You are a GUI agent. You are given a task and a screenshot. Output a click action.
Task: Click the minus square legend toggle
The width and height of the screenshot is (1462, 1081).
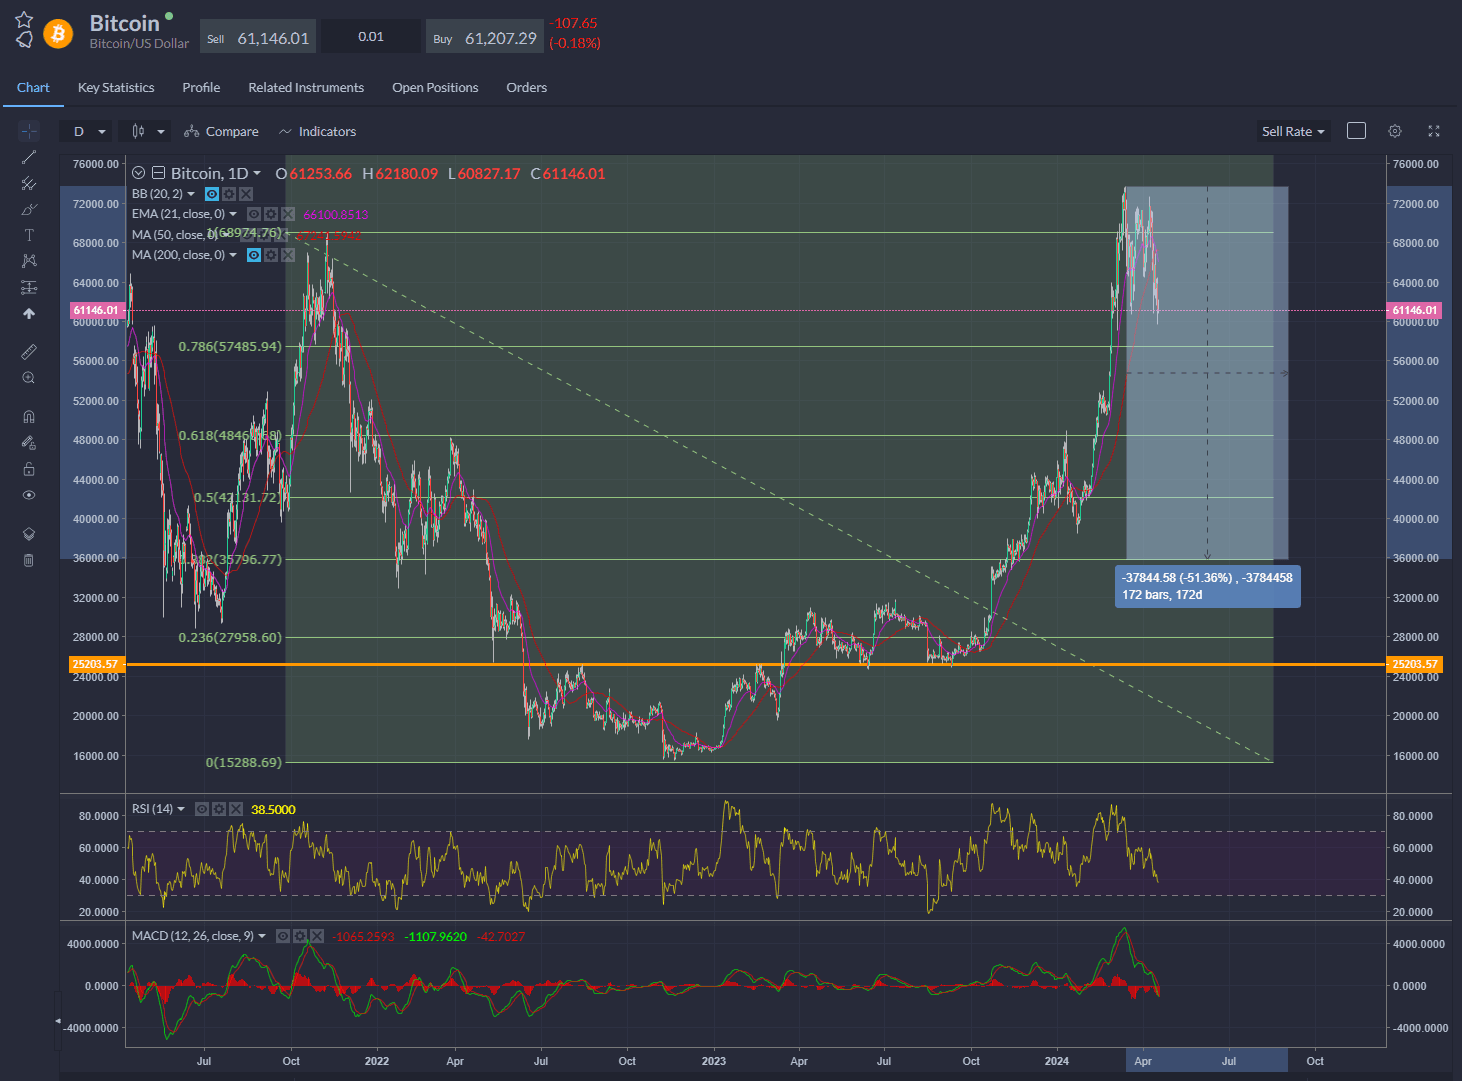[158, 173]
